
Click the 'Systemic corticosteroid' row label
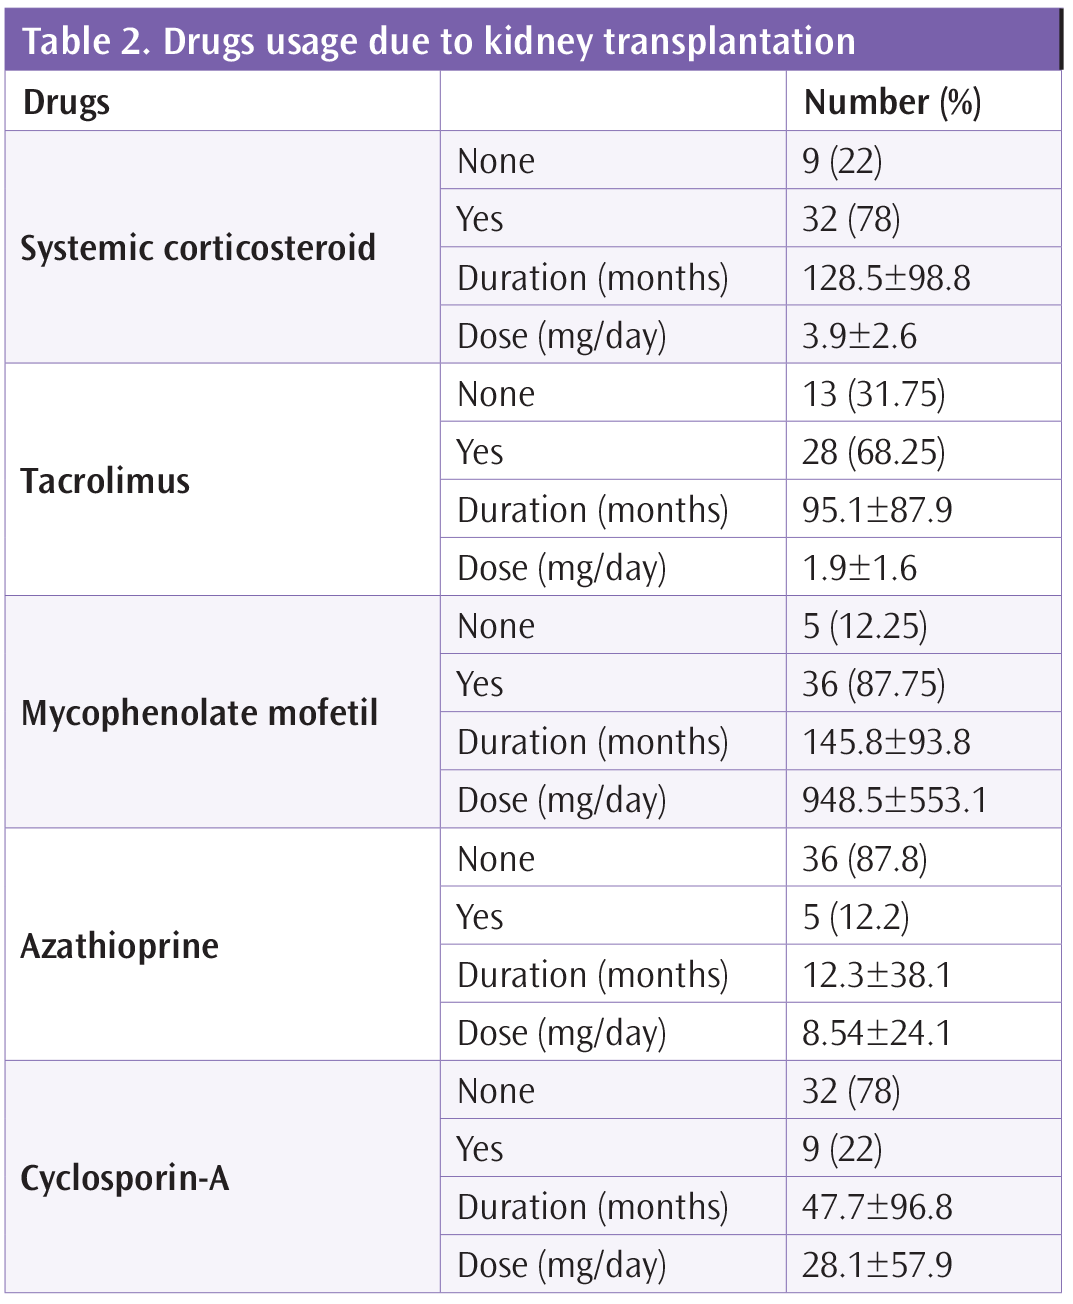coord(198,248)
